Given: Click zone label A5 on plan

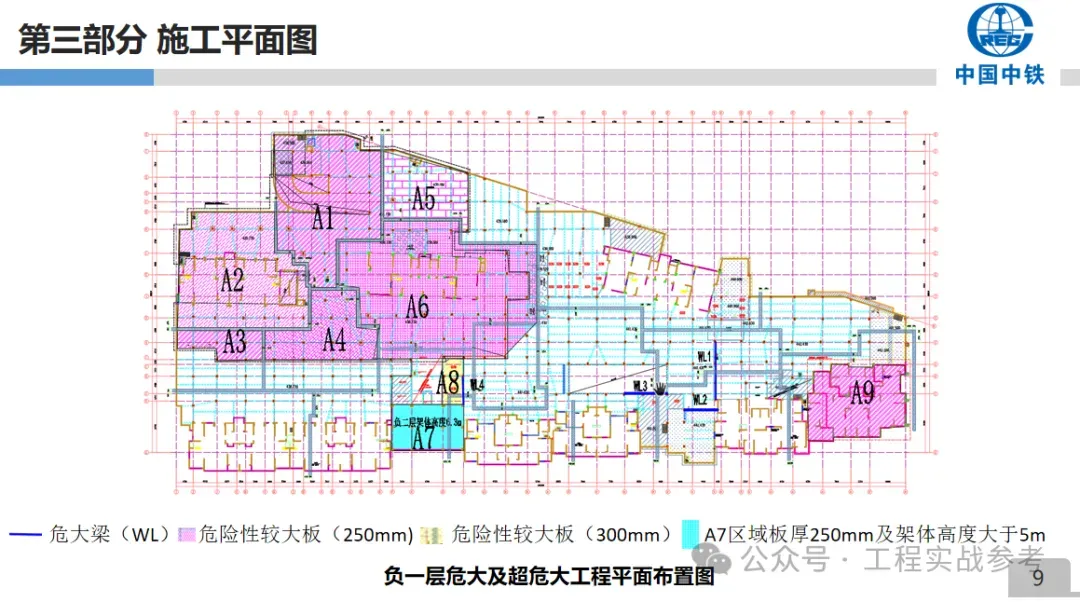Looking at the screenshot, I should [424, 198].
